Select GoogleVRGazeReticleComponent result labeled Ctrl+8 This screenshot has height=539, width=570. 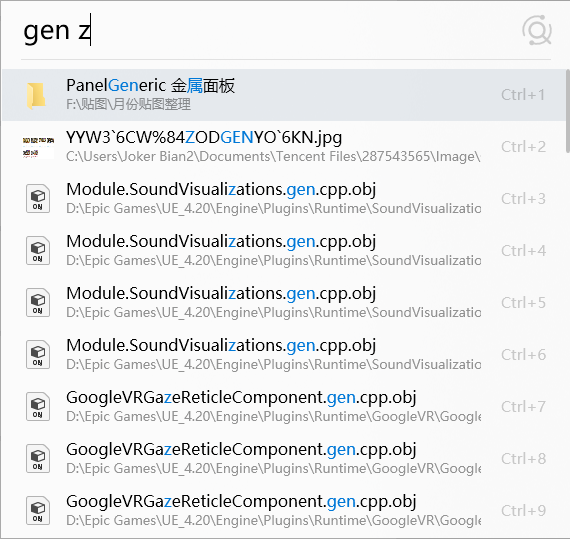(x=284, y=459)
